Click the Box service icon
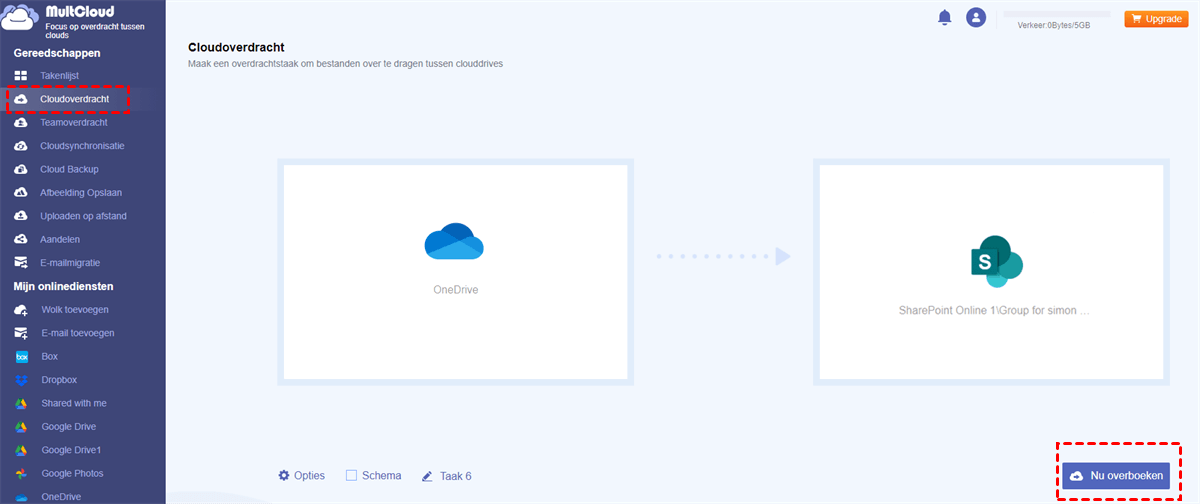 (x=21, y=357)
